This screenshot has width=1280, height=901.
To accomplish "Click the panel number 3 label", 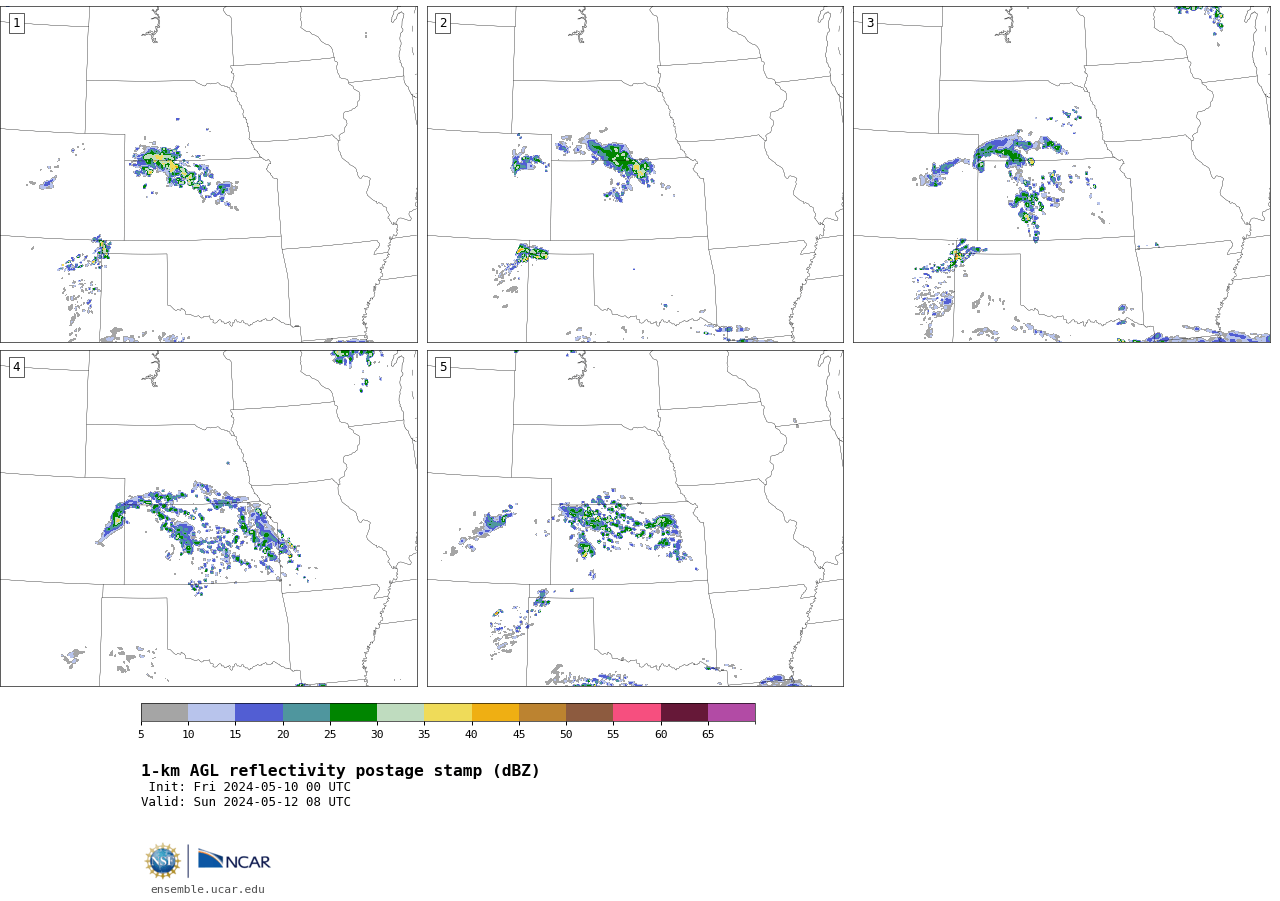I will coord(870,23).
